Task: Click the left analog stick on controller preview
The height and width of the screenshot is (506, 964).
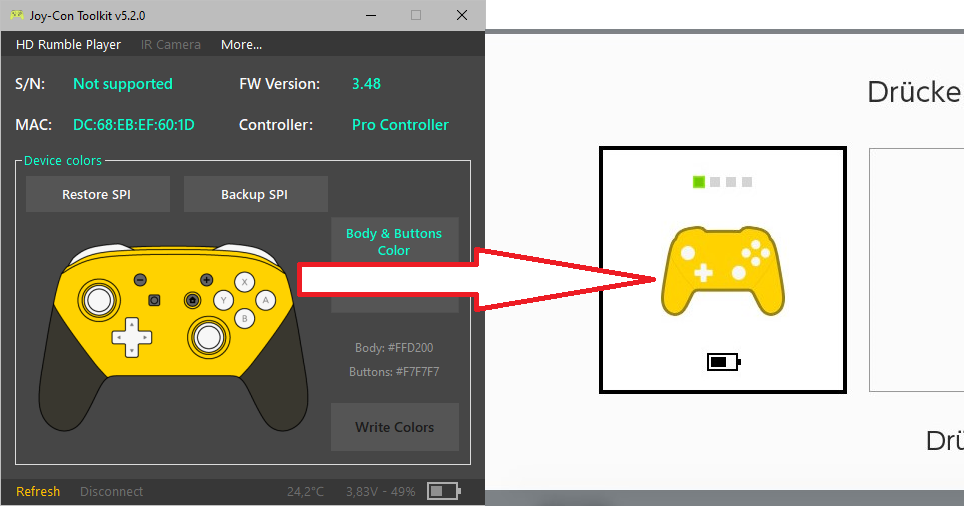Action: 99,301
